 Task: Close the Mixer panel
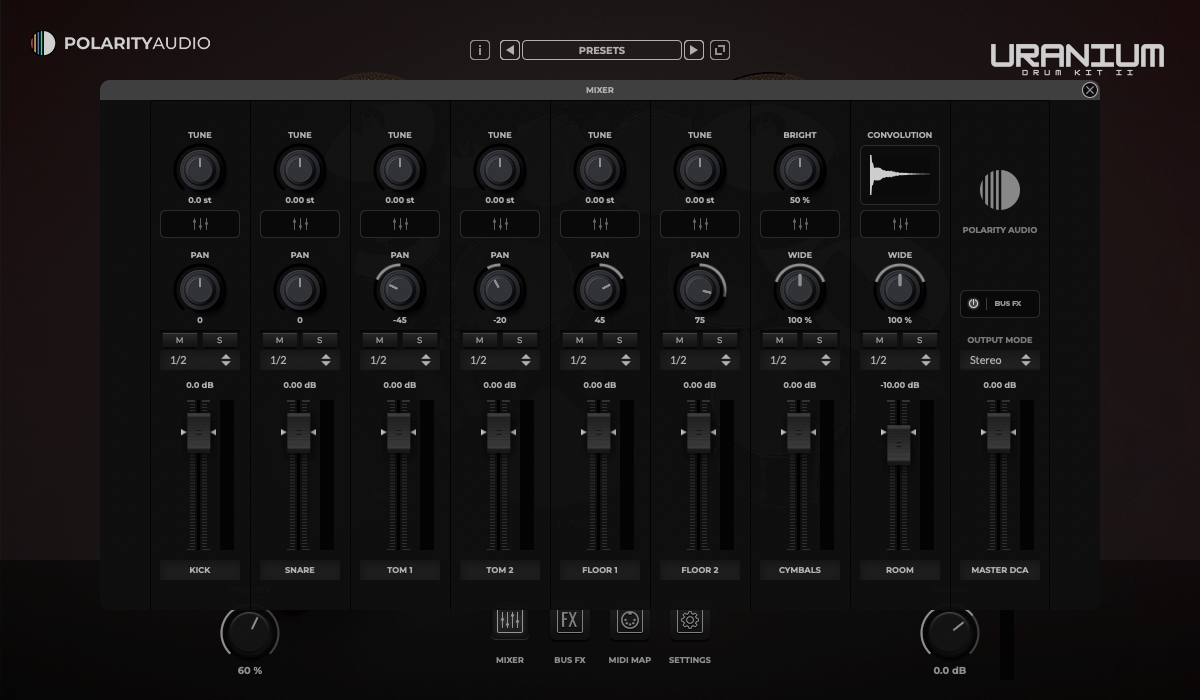[x=1090, y=90]
